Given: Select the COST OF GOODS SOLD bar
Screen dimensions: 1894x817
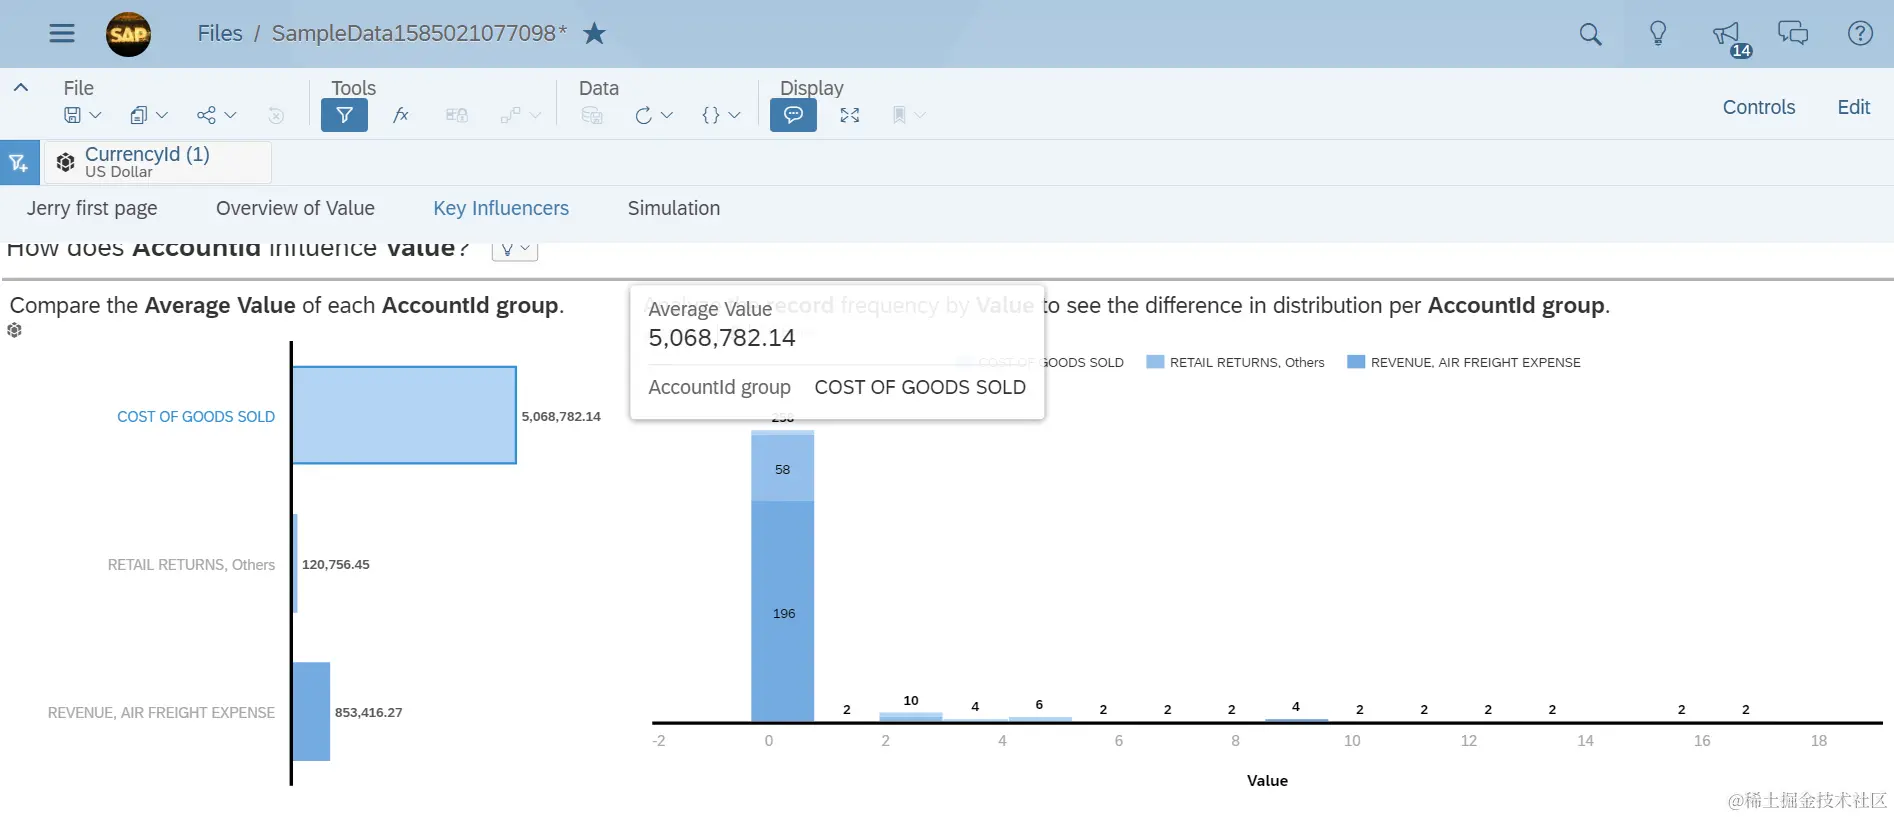Looking at the screenshot, I should pos(404,415).
